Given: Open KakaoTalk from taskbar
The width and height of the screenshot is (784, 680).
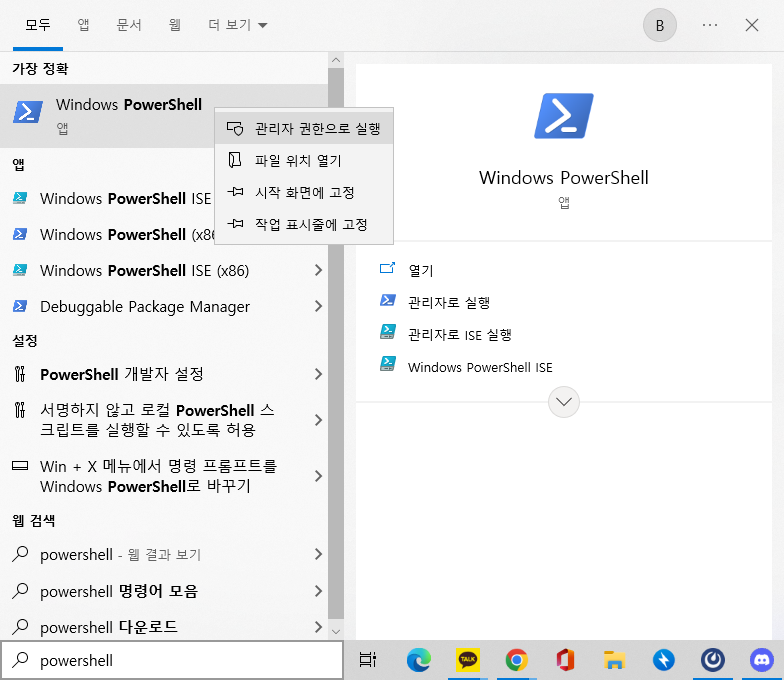Looking at the screenshot, I should (468, 660).
